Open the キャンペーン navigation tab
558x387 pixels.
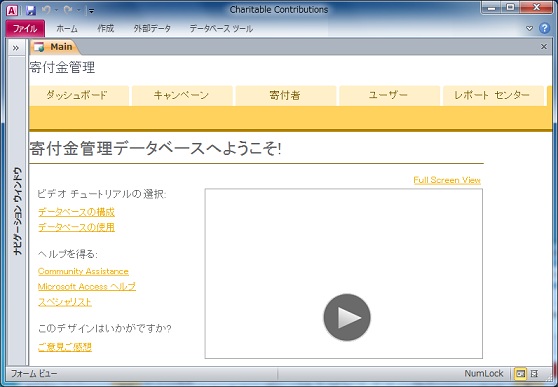[182, 95]
